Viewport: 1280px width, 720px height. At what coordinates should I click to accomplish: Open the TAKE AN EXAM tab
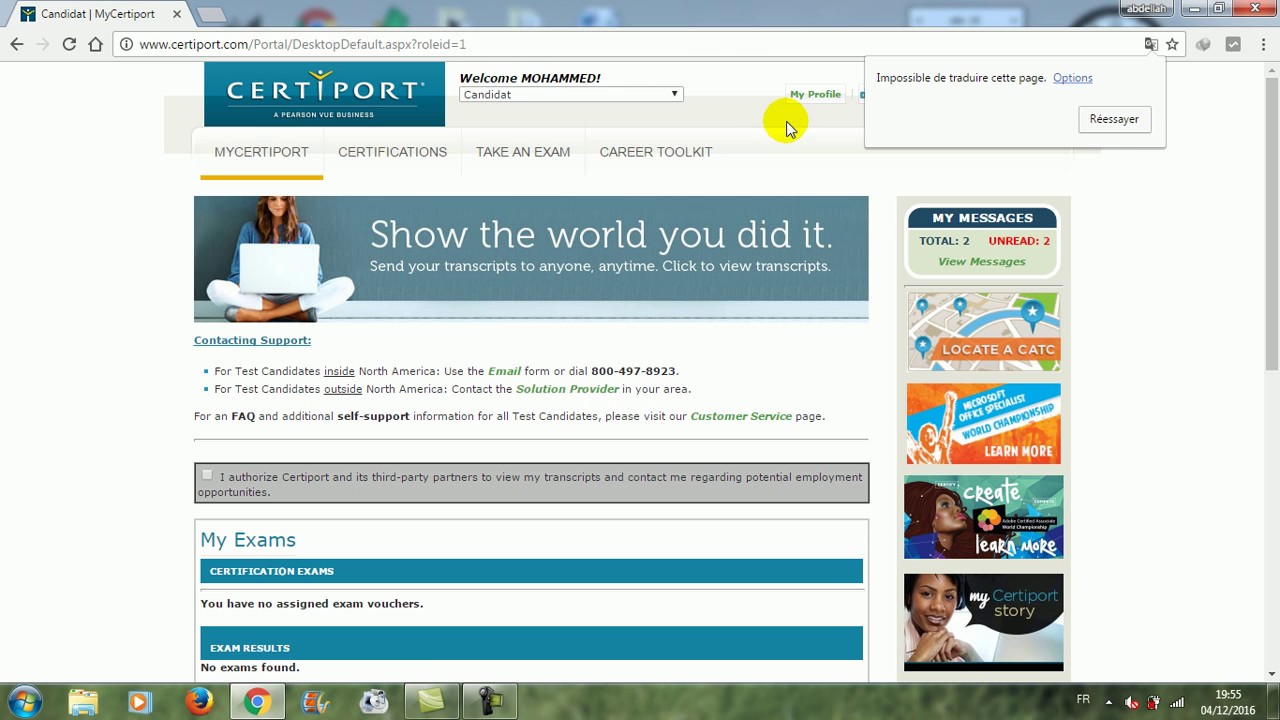click(x=523, y=152)
